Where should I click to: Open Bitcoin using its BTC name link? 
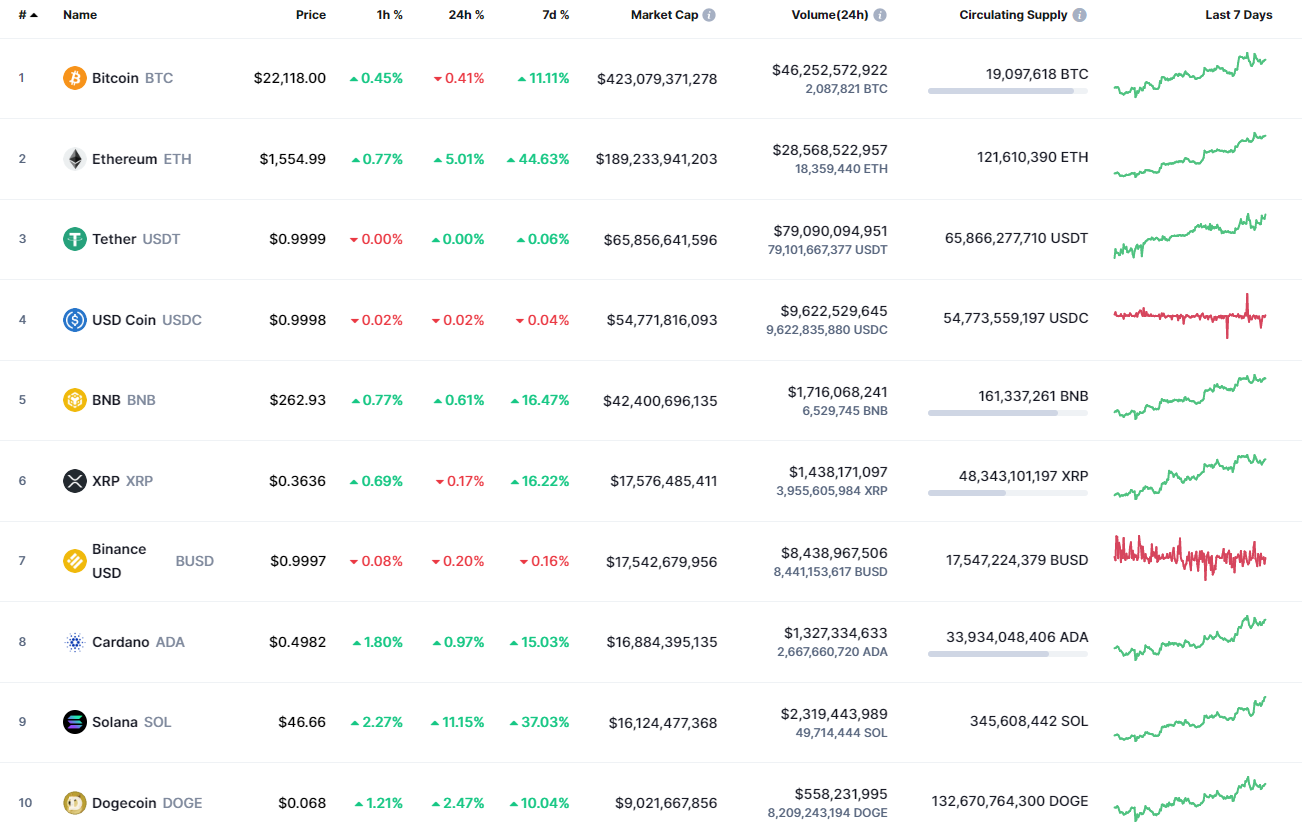click(159, 77)
